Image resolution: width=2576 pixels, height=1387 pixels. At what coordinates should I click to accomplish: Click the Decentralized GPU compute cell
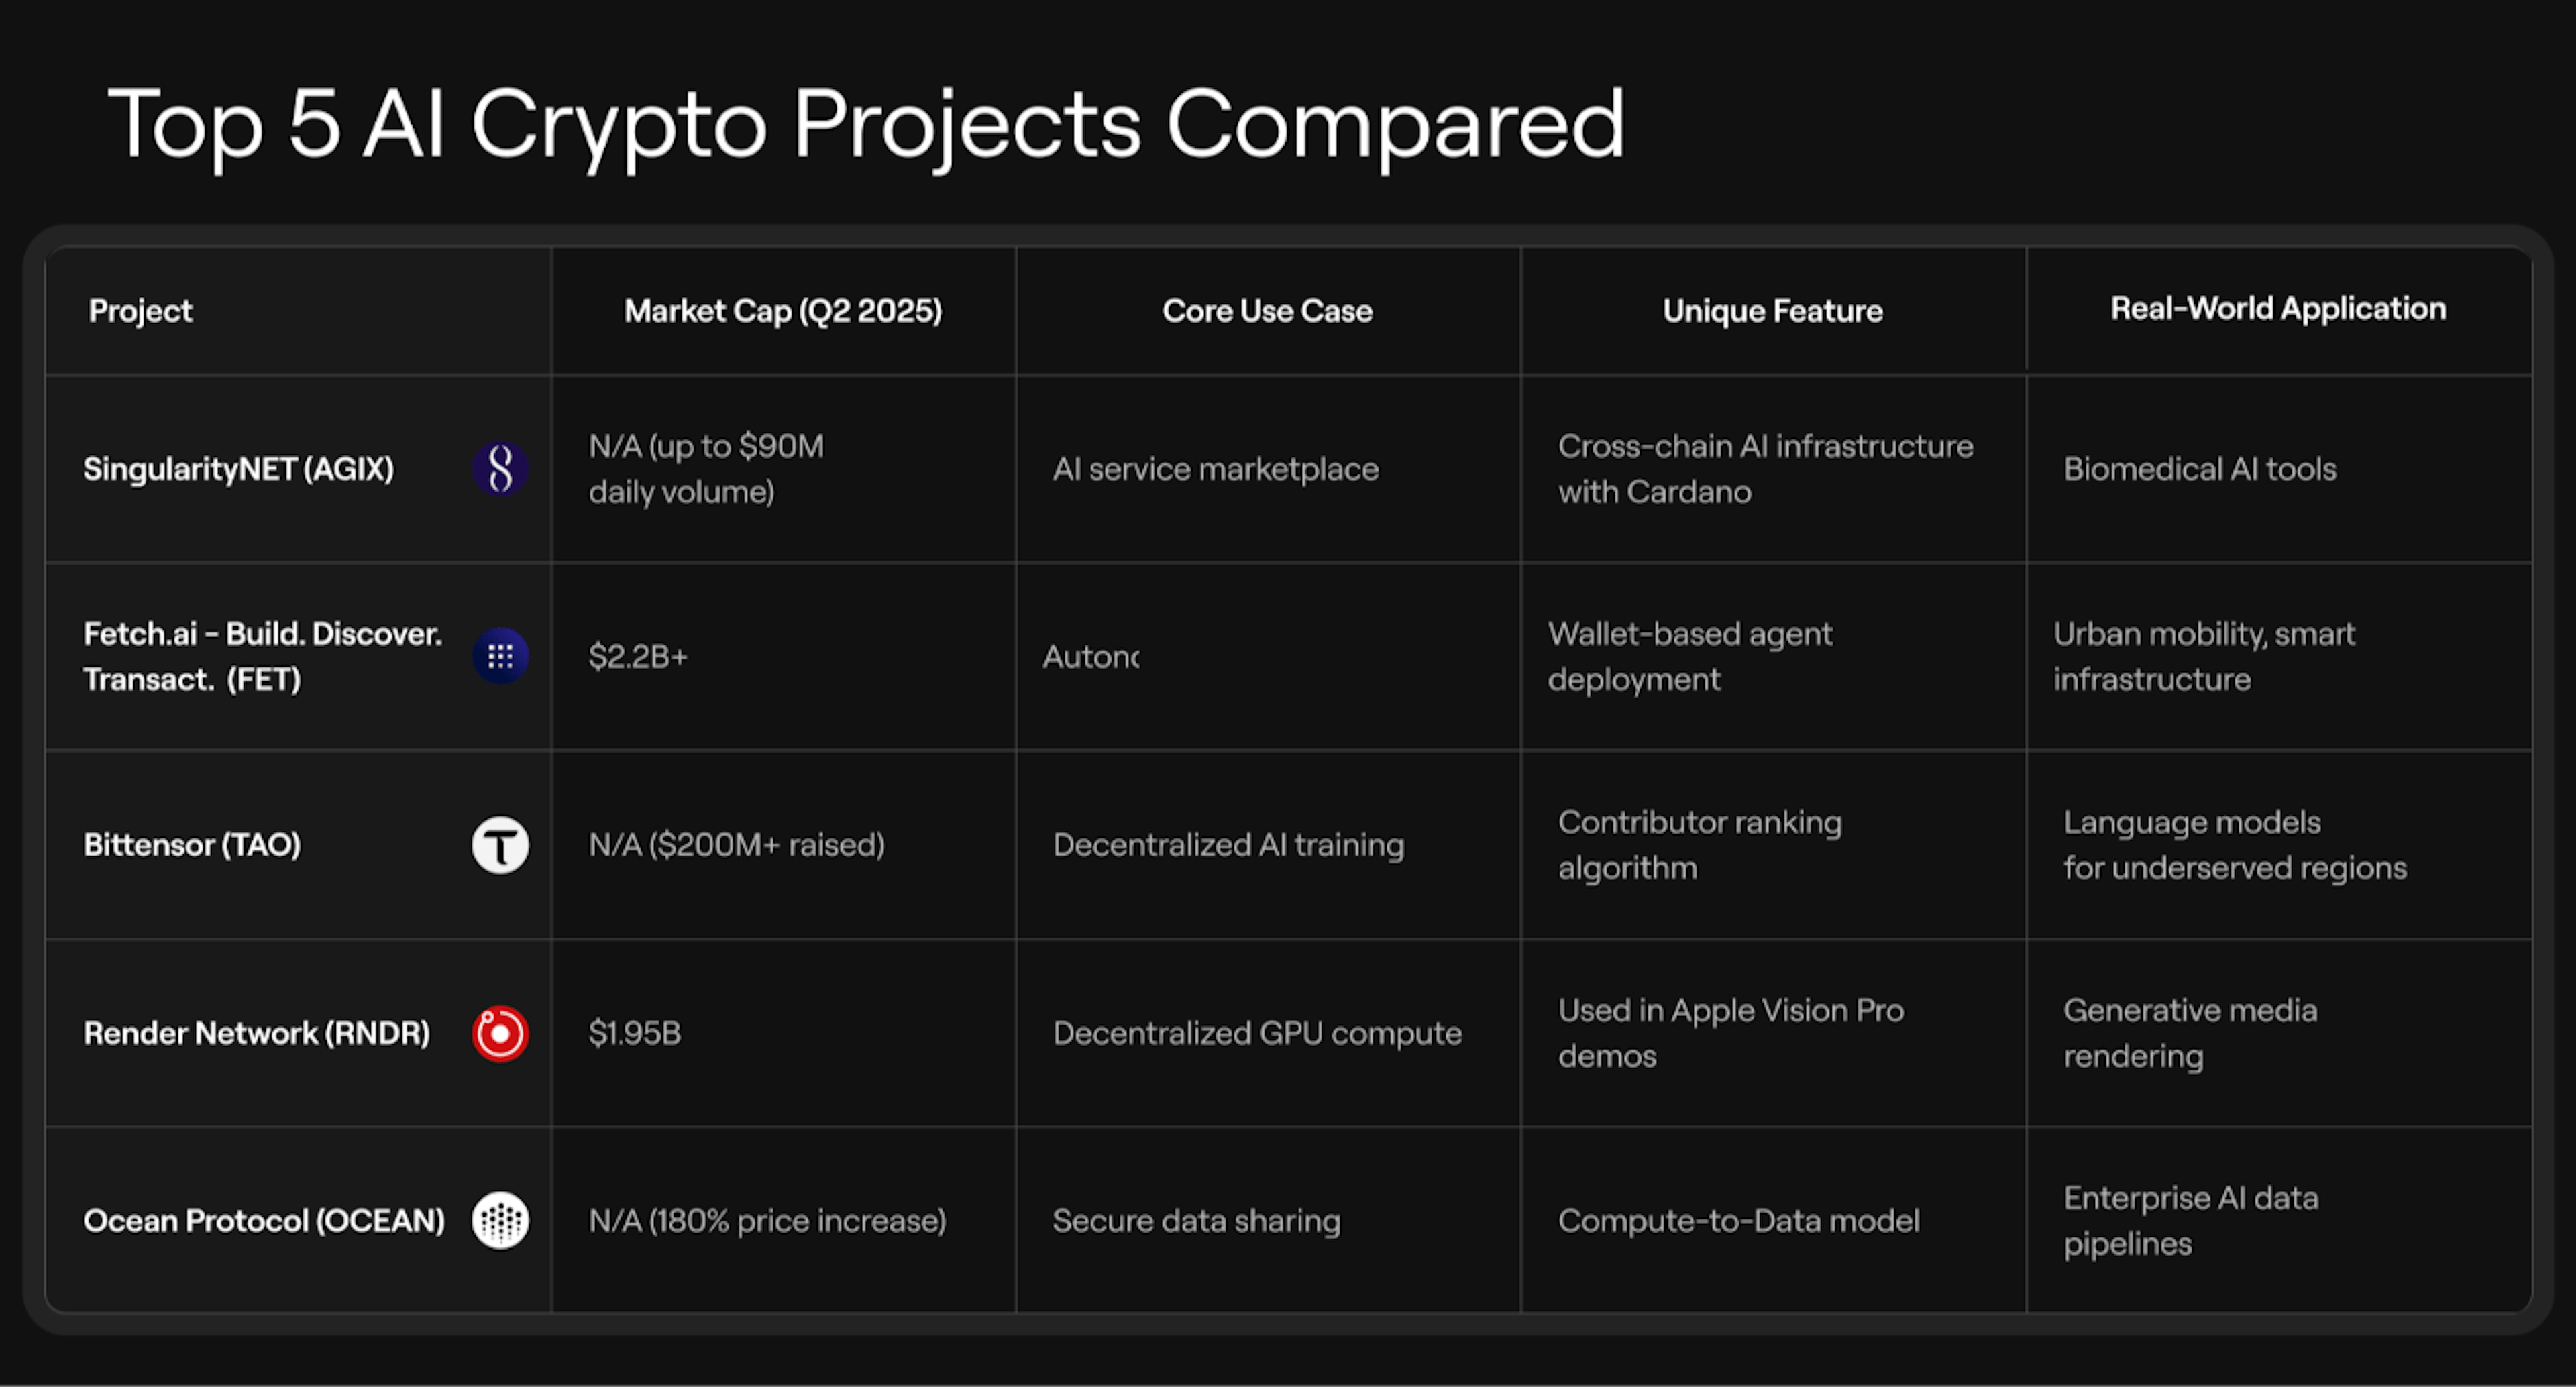point(1257,1033)
